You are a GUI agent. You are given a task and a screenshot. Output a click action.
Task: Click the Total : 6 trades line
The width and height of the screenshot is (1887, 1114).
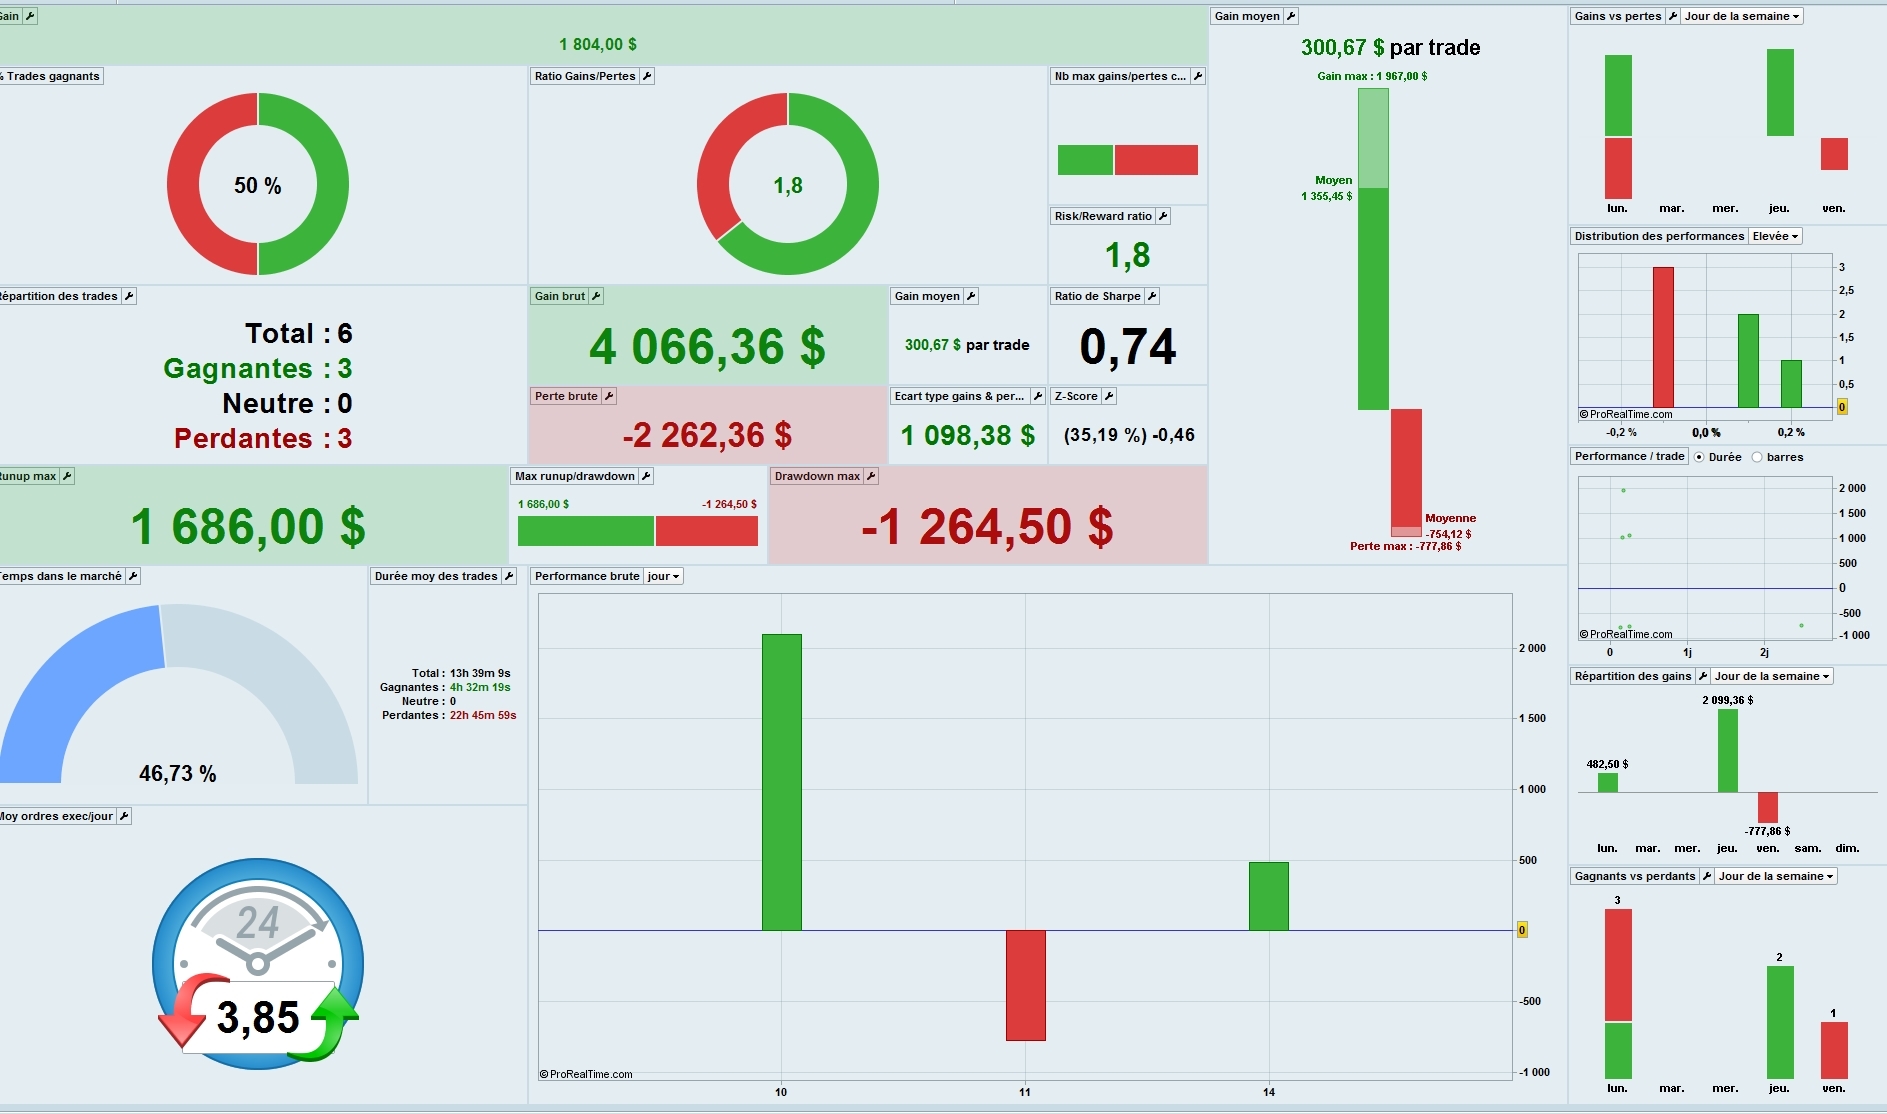pos(299,333)
